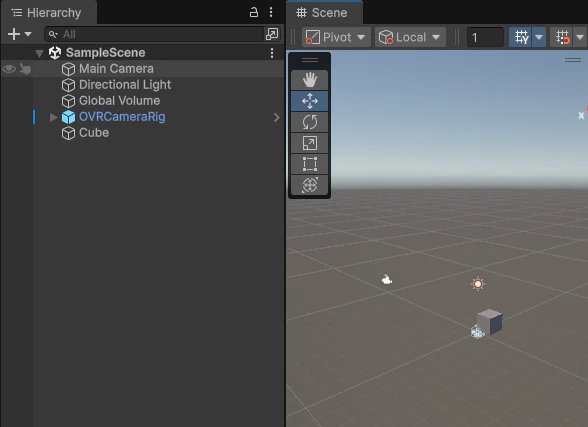588x427 pixels.
Task: Click the overlay handle at Scene top-right
Action: [573, 60]
